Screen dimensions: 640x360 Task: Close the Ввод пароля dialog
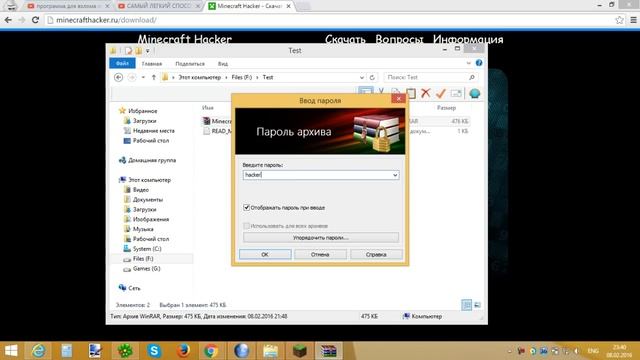coord(398,98)
